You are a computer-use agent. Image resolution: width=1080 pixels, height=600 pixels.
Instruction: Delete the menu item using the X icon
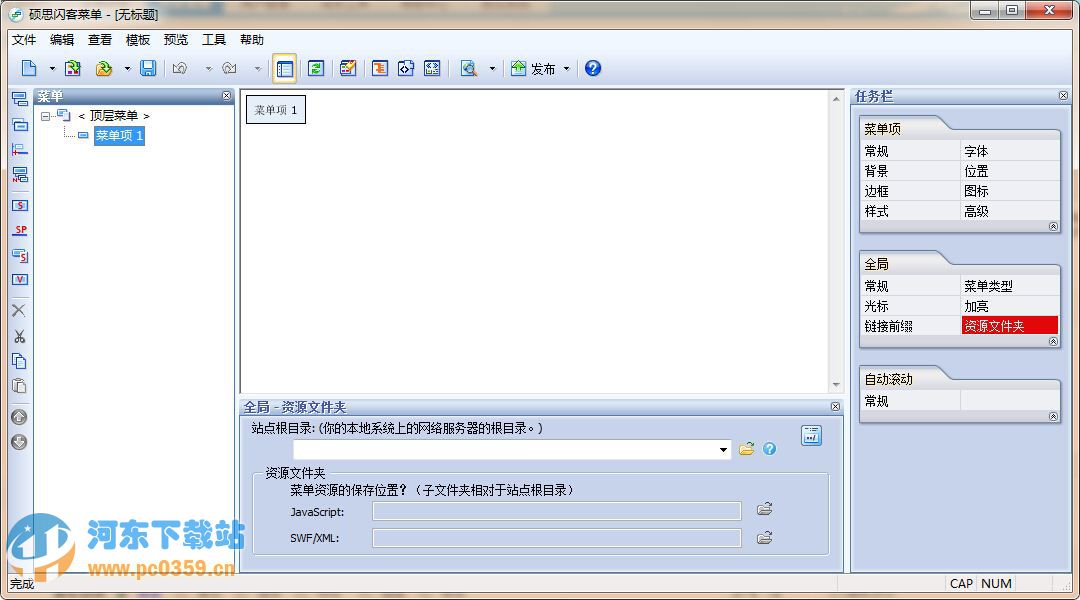20,310
